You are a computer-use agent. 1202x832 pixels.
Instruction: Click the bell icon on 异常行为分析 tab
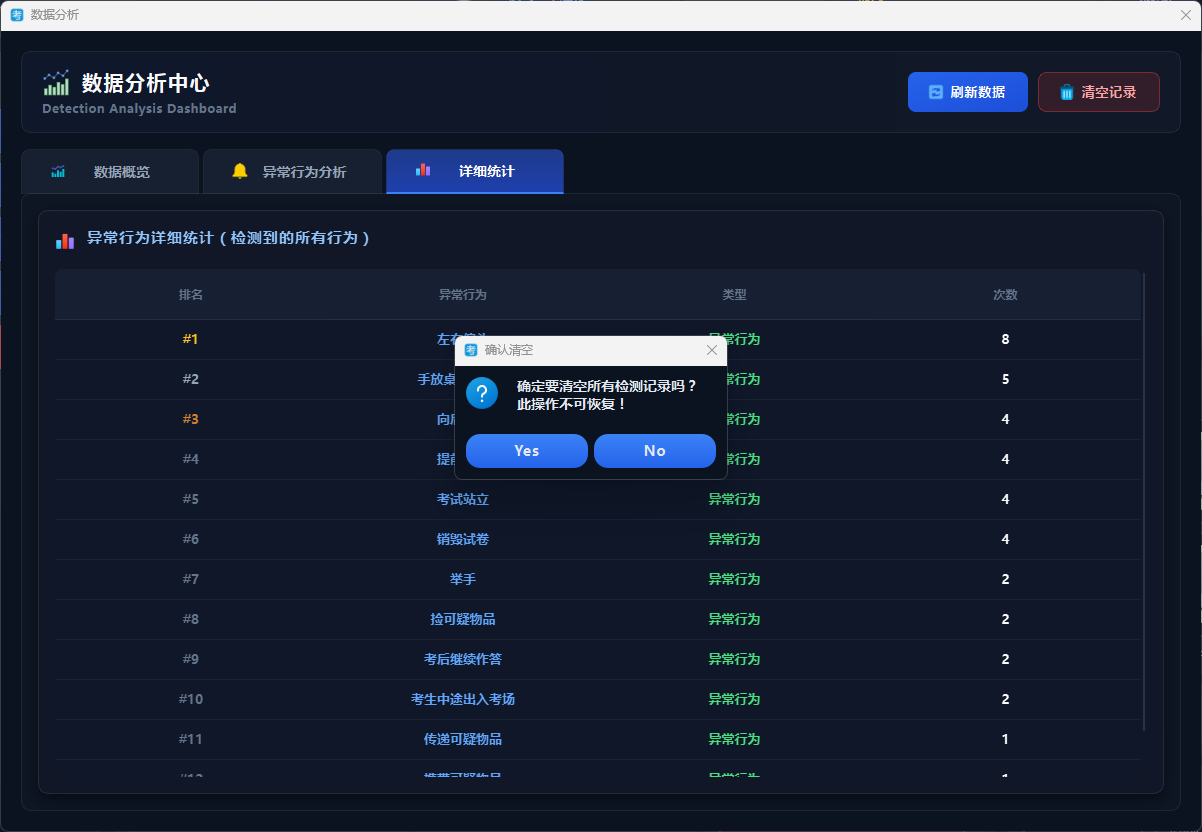(x=240, y=171)
